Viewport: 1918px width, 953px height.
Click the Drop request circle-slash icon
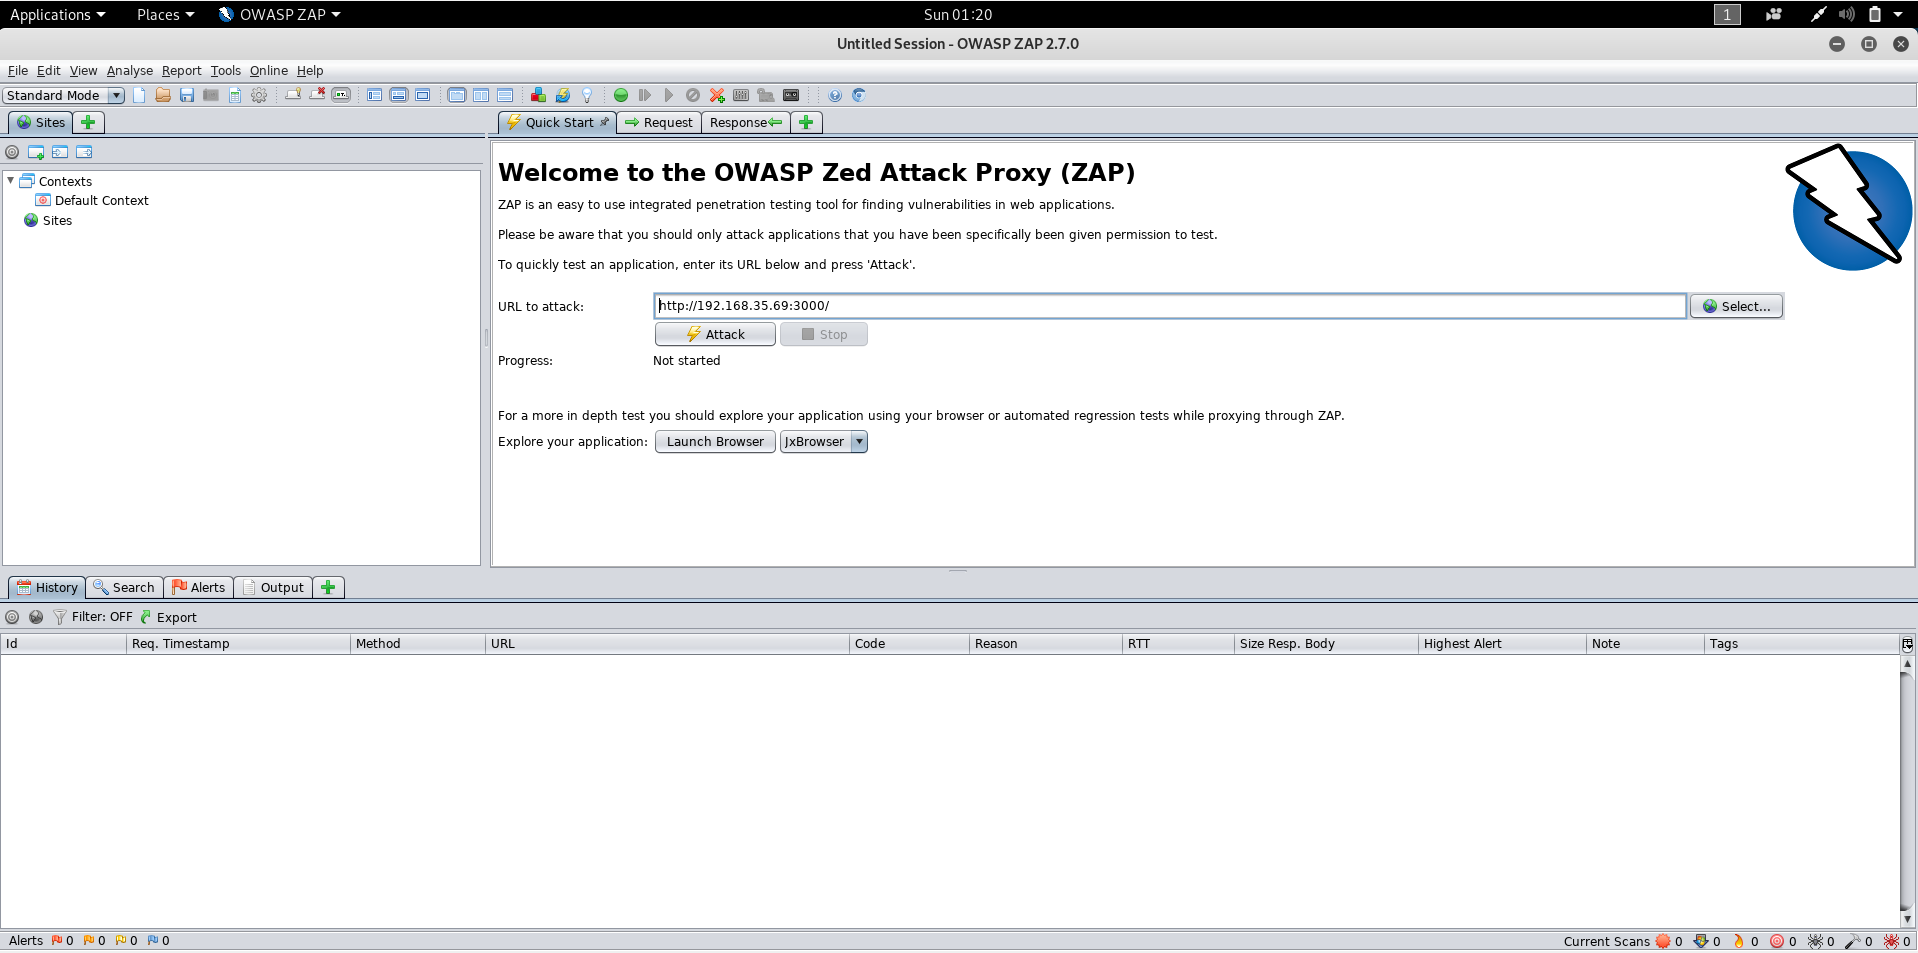tap(693, 95)
